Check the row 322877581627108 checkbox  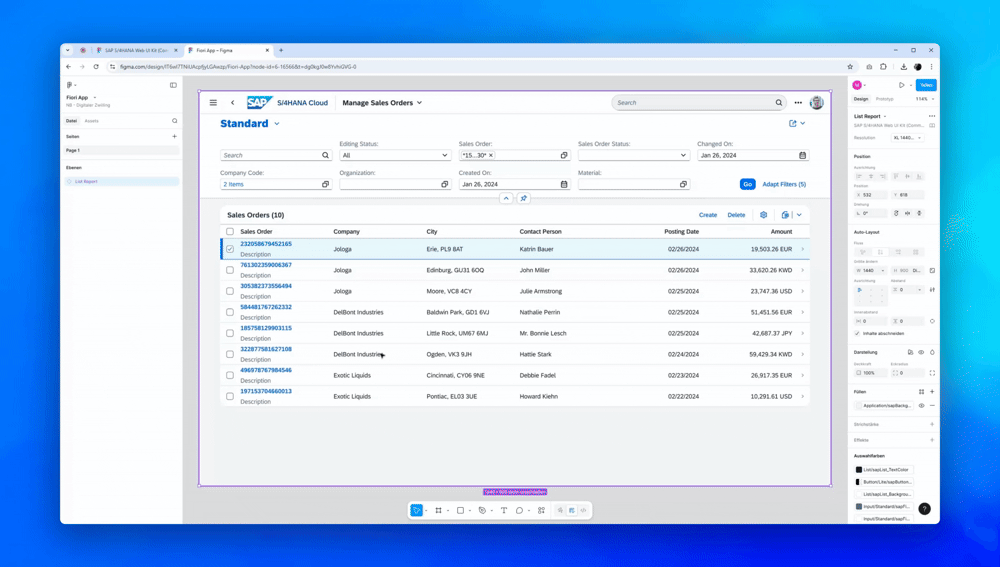[x=230, y=355]
